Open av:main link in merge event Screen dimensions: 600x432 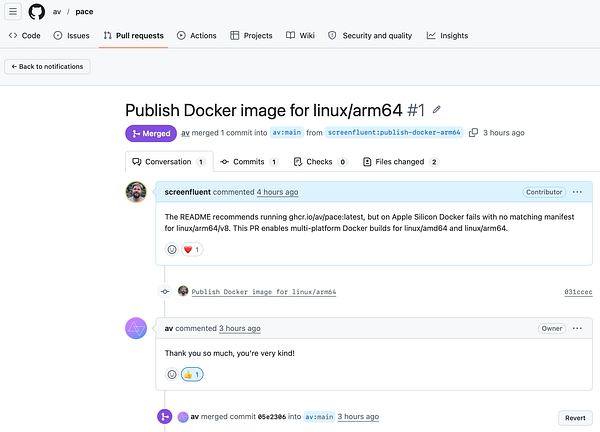tap(319, 416)
